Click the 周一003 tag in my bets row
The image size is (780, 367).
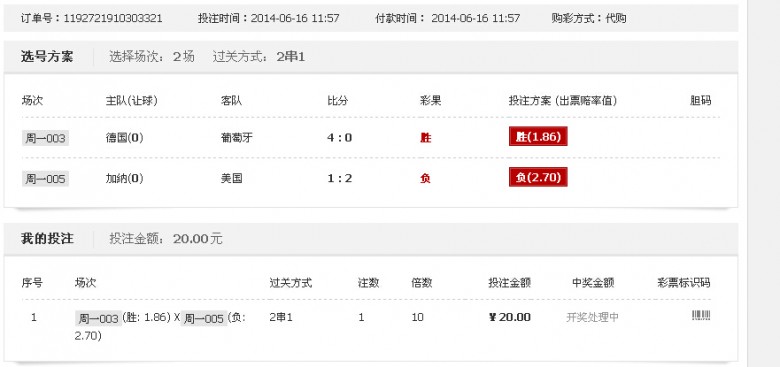(x=98, y=318)
